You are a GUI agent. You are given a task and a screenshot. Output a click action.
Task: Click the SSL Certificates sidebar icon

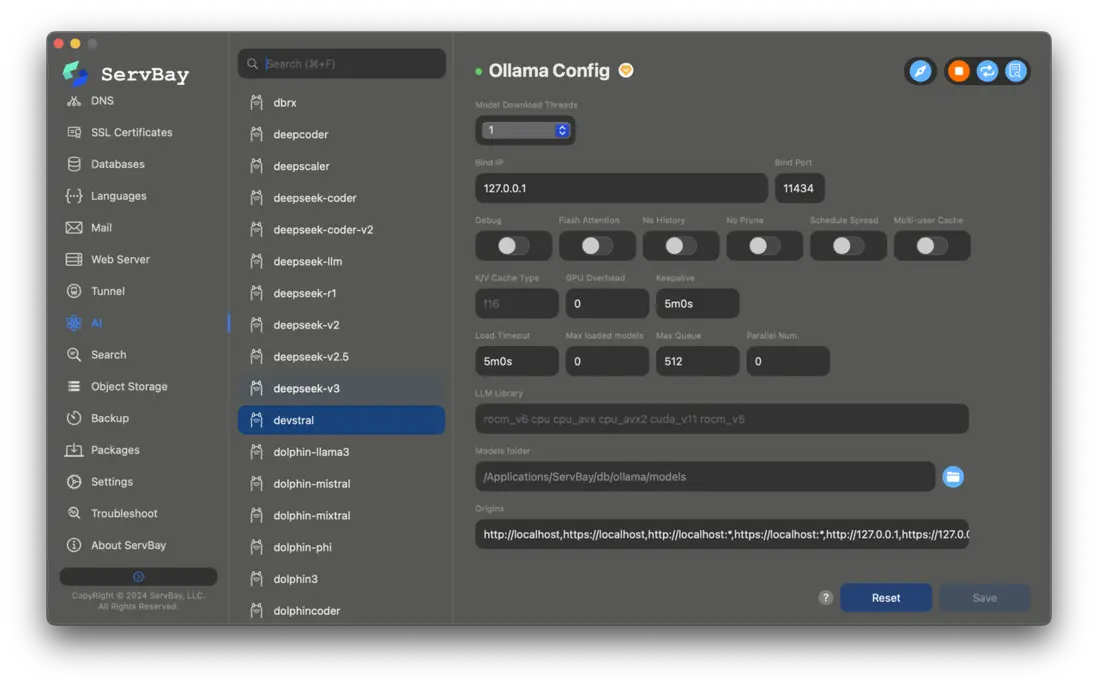(74, 132)
